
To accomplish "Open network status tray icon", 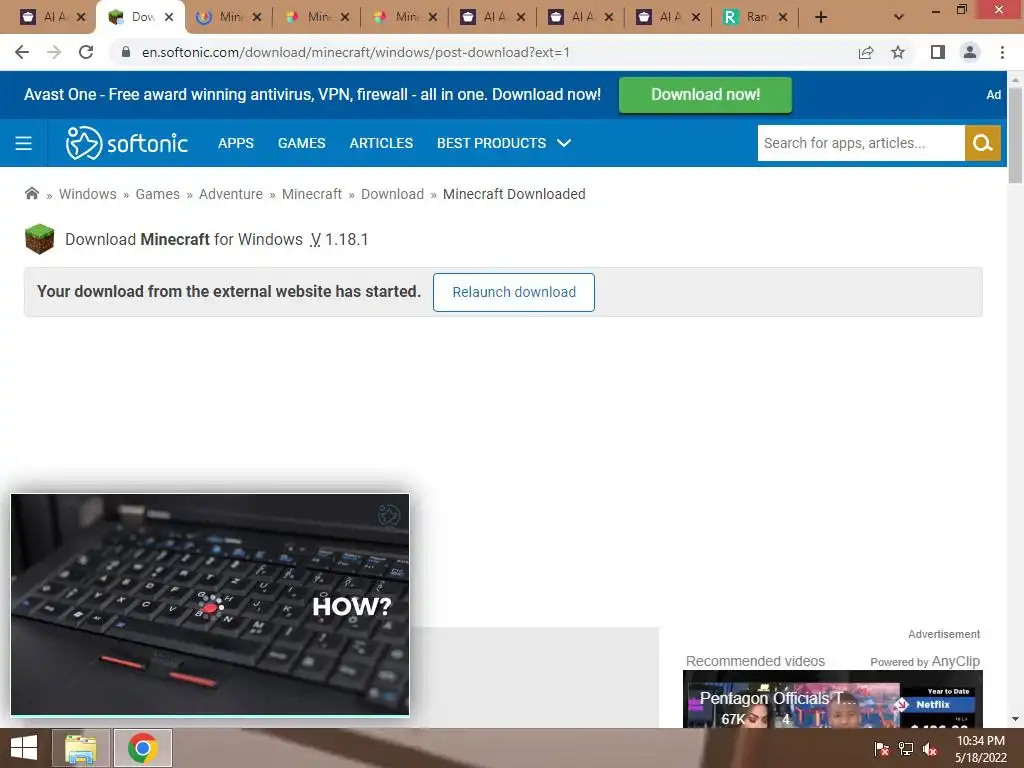I will (906, 749).
